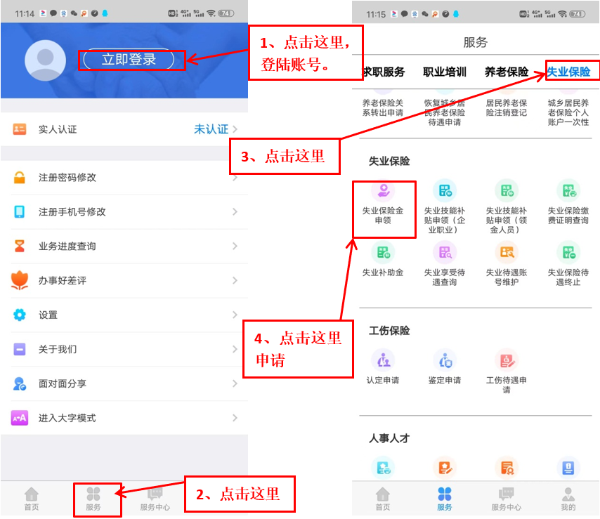Image resolution: width=600 pixels, height=519 pixels.
Task: Tap the profile avatar placeholder
Action: [45, 61]
